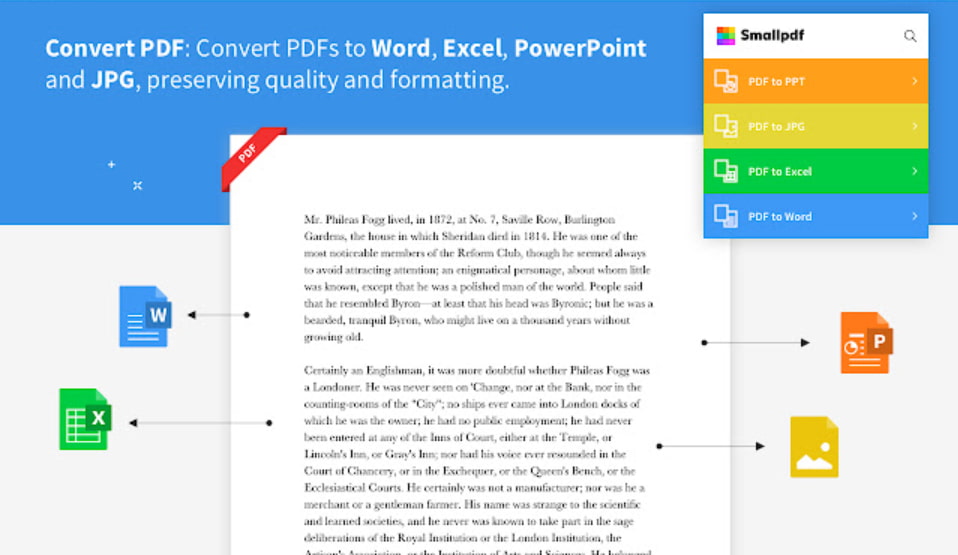The width and height of the screenshot is (958, 555).
Task: Click the bold word 'PowerPoint' in headline
Action: (580, 48)
